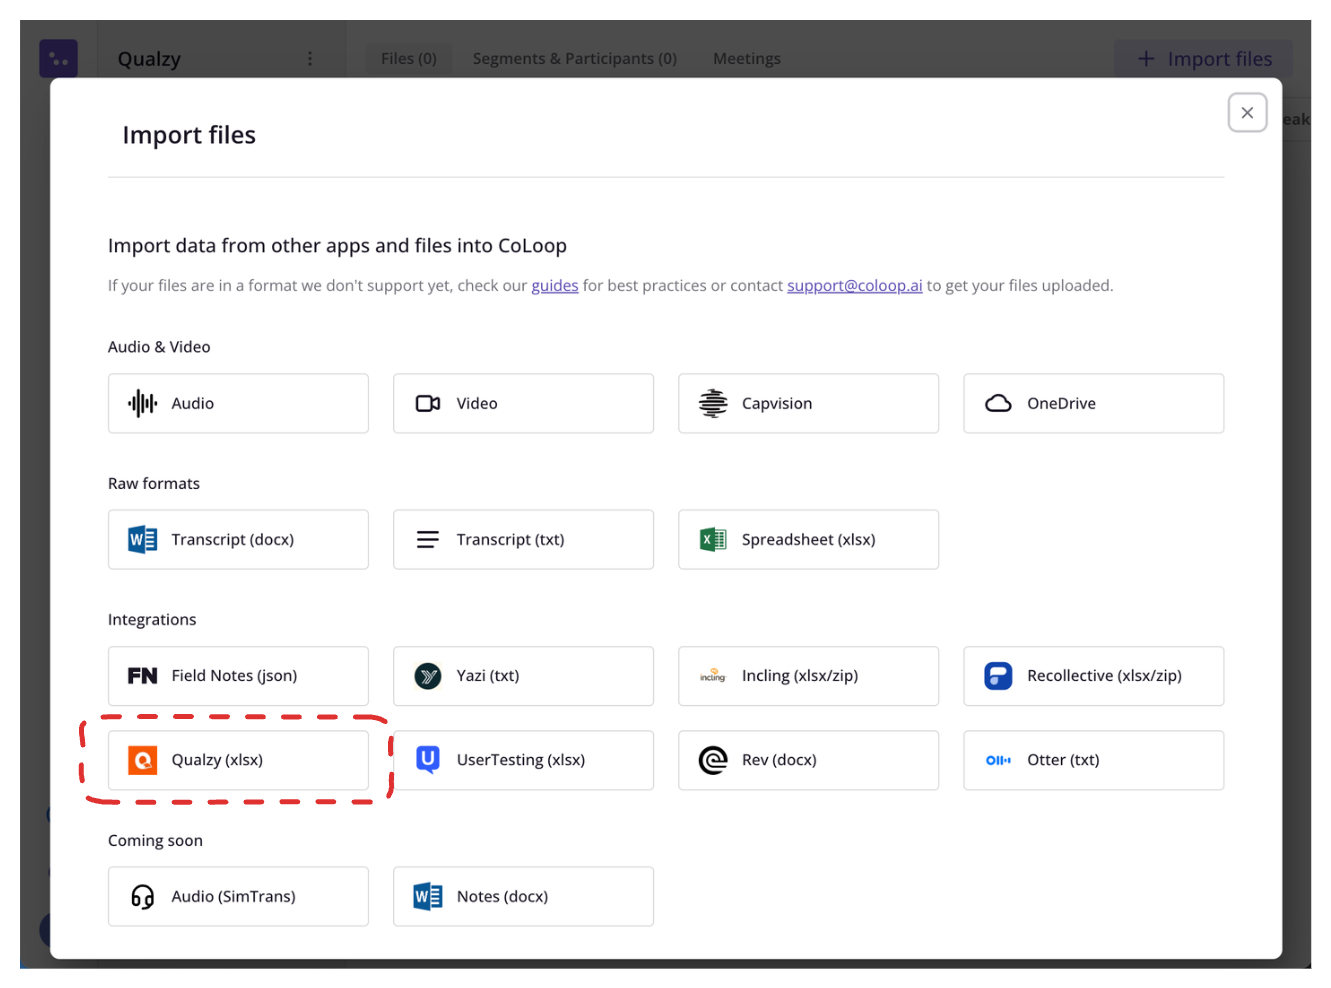
Task: Select the Qualzy (xlsx) integration
Action: tap(238, 760)
